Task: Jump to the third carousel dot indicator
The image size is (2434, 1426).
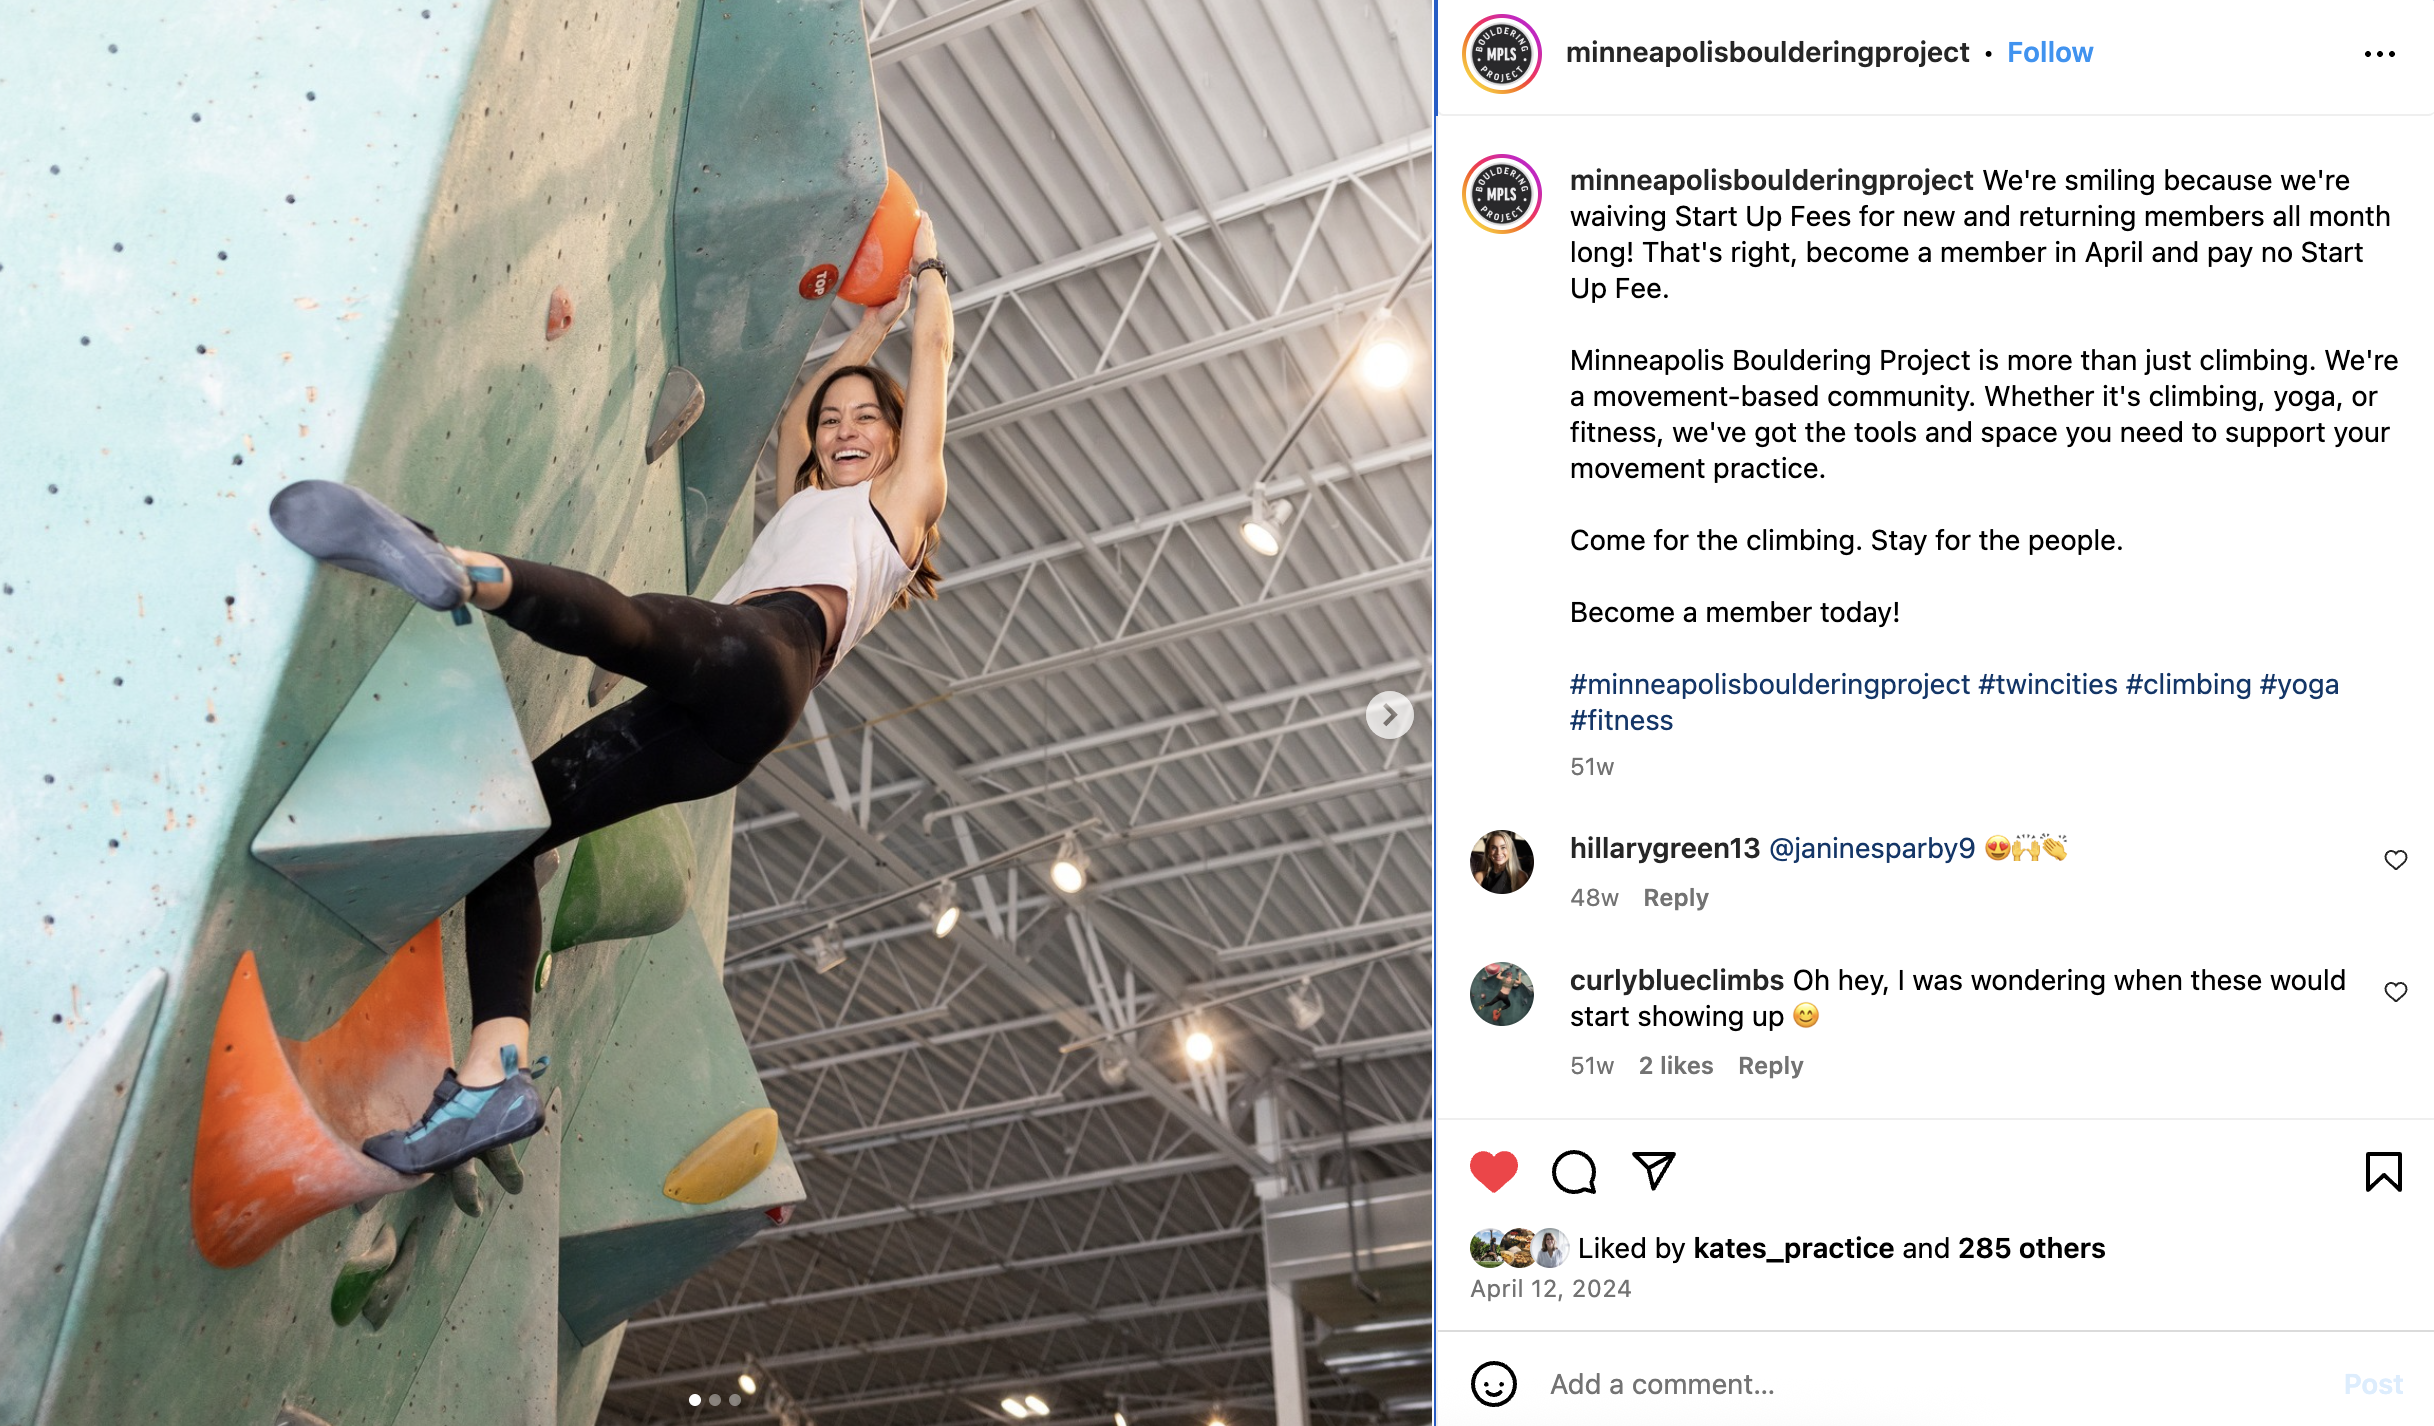Action: (x=735, y=1400)
